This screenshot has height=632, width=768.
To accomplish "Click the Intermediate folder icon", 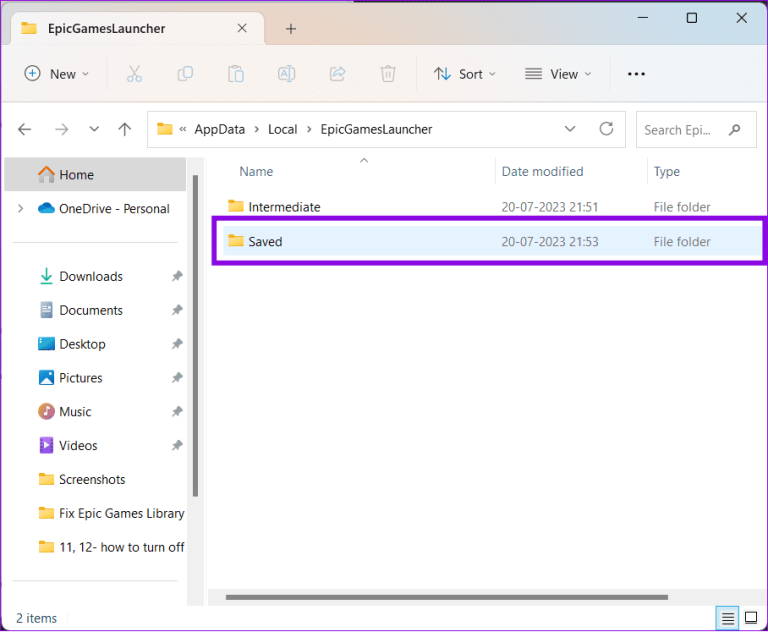I will (236, 206).
